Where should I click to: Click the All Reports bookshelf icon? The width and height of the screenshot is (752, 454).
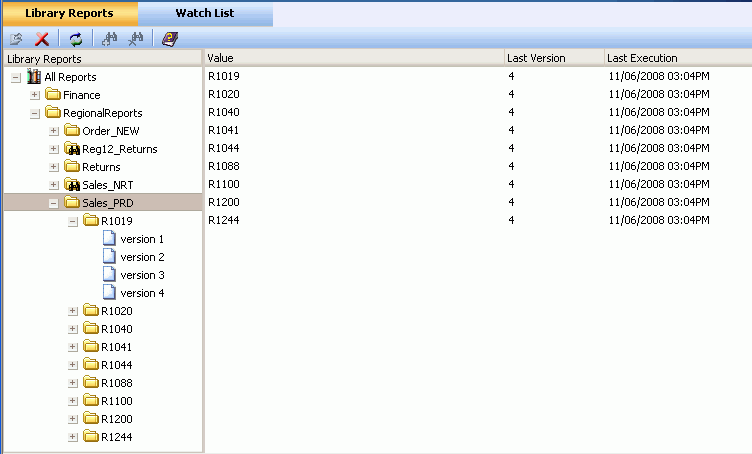34,76
